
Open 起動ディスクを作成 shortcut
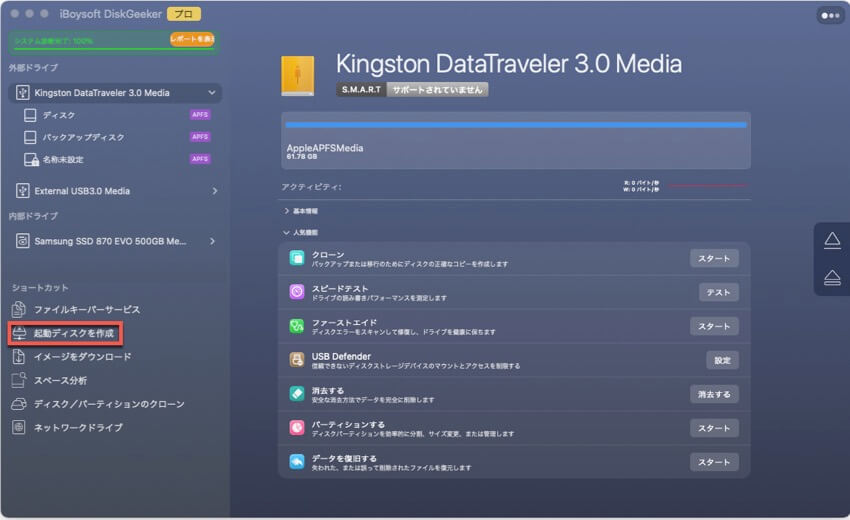coord(74,333)
